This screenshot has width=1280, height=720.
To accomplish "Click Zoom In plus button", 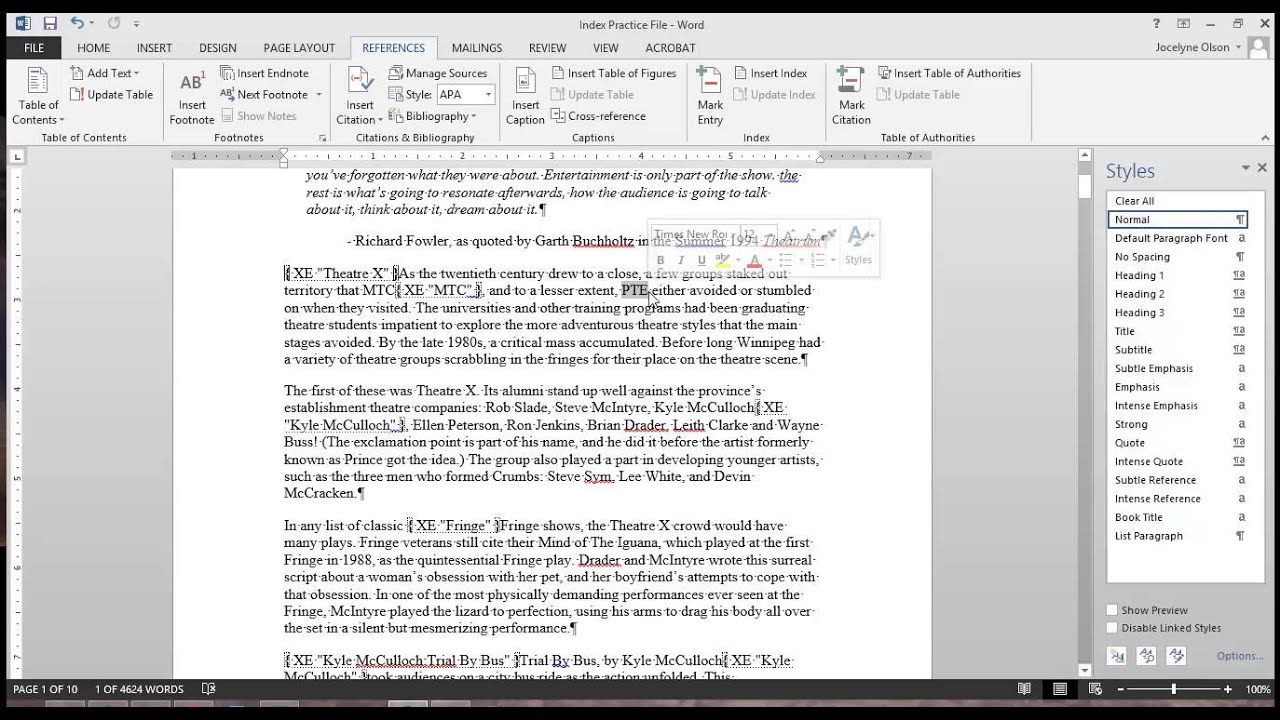I will point(1227,689).
